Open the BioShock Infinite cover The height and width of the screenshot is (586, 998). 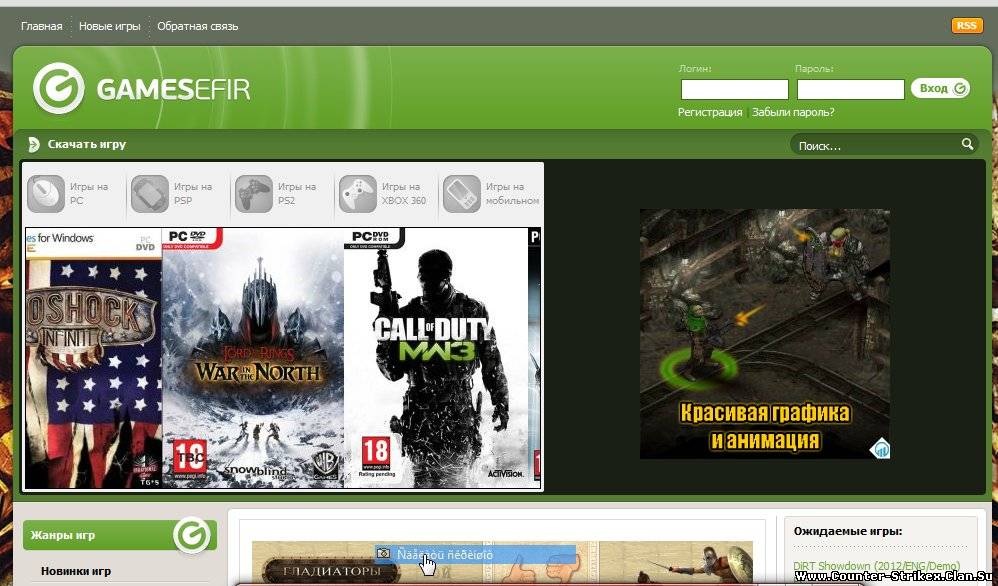(x=94, y=358)
